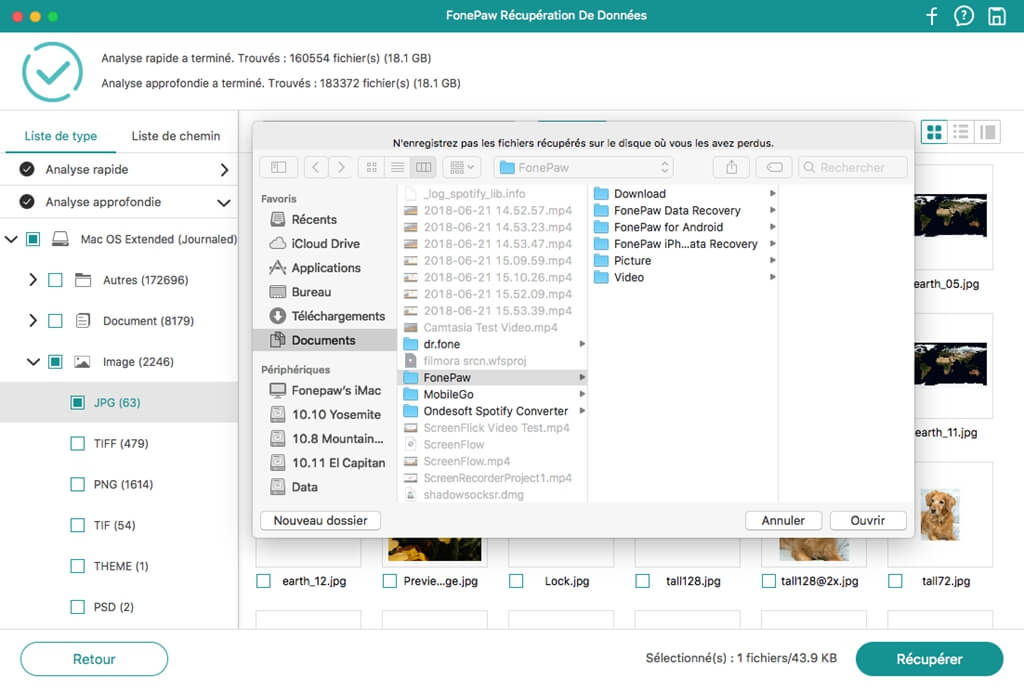Select Documents in Favoris sidebar
The image size is (1024, 691).
(x=325, y=340)
